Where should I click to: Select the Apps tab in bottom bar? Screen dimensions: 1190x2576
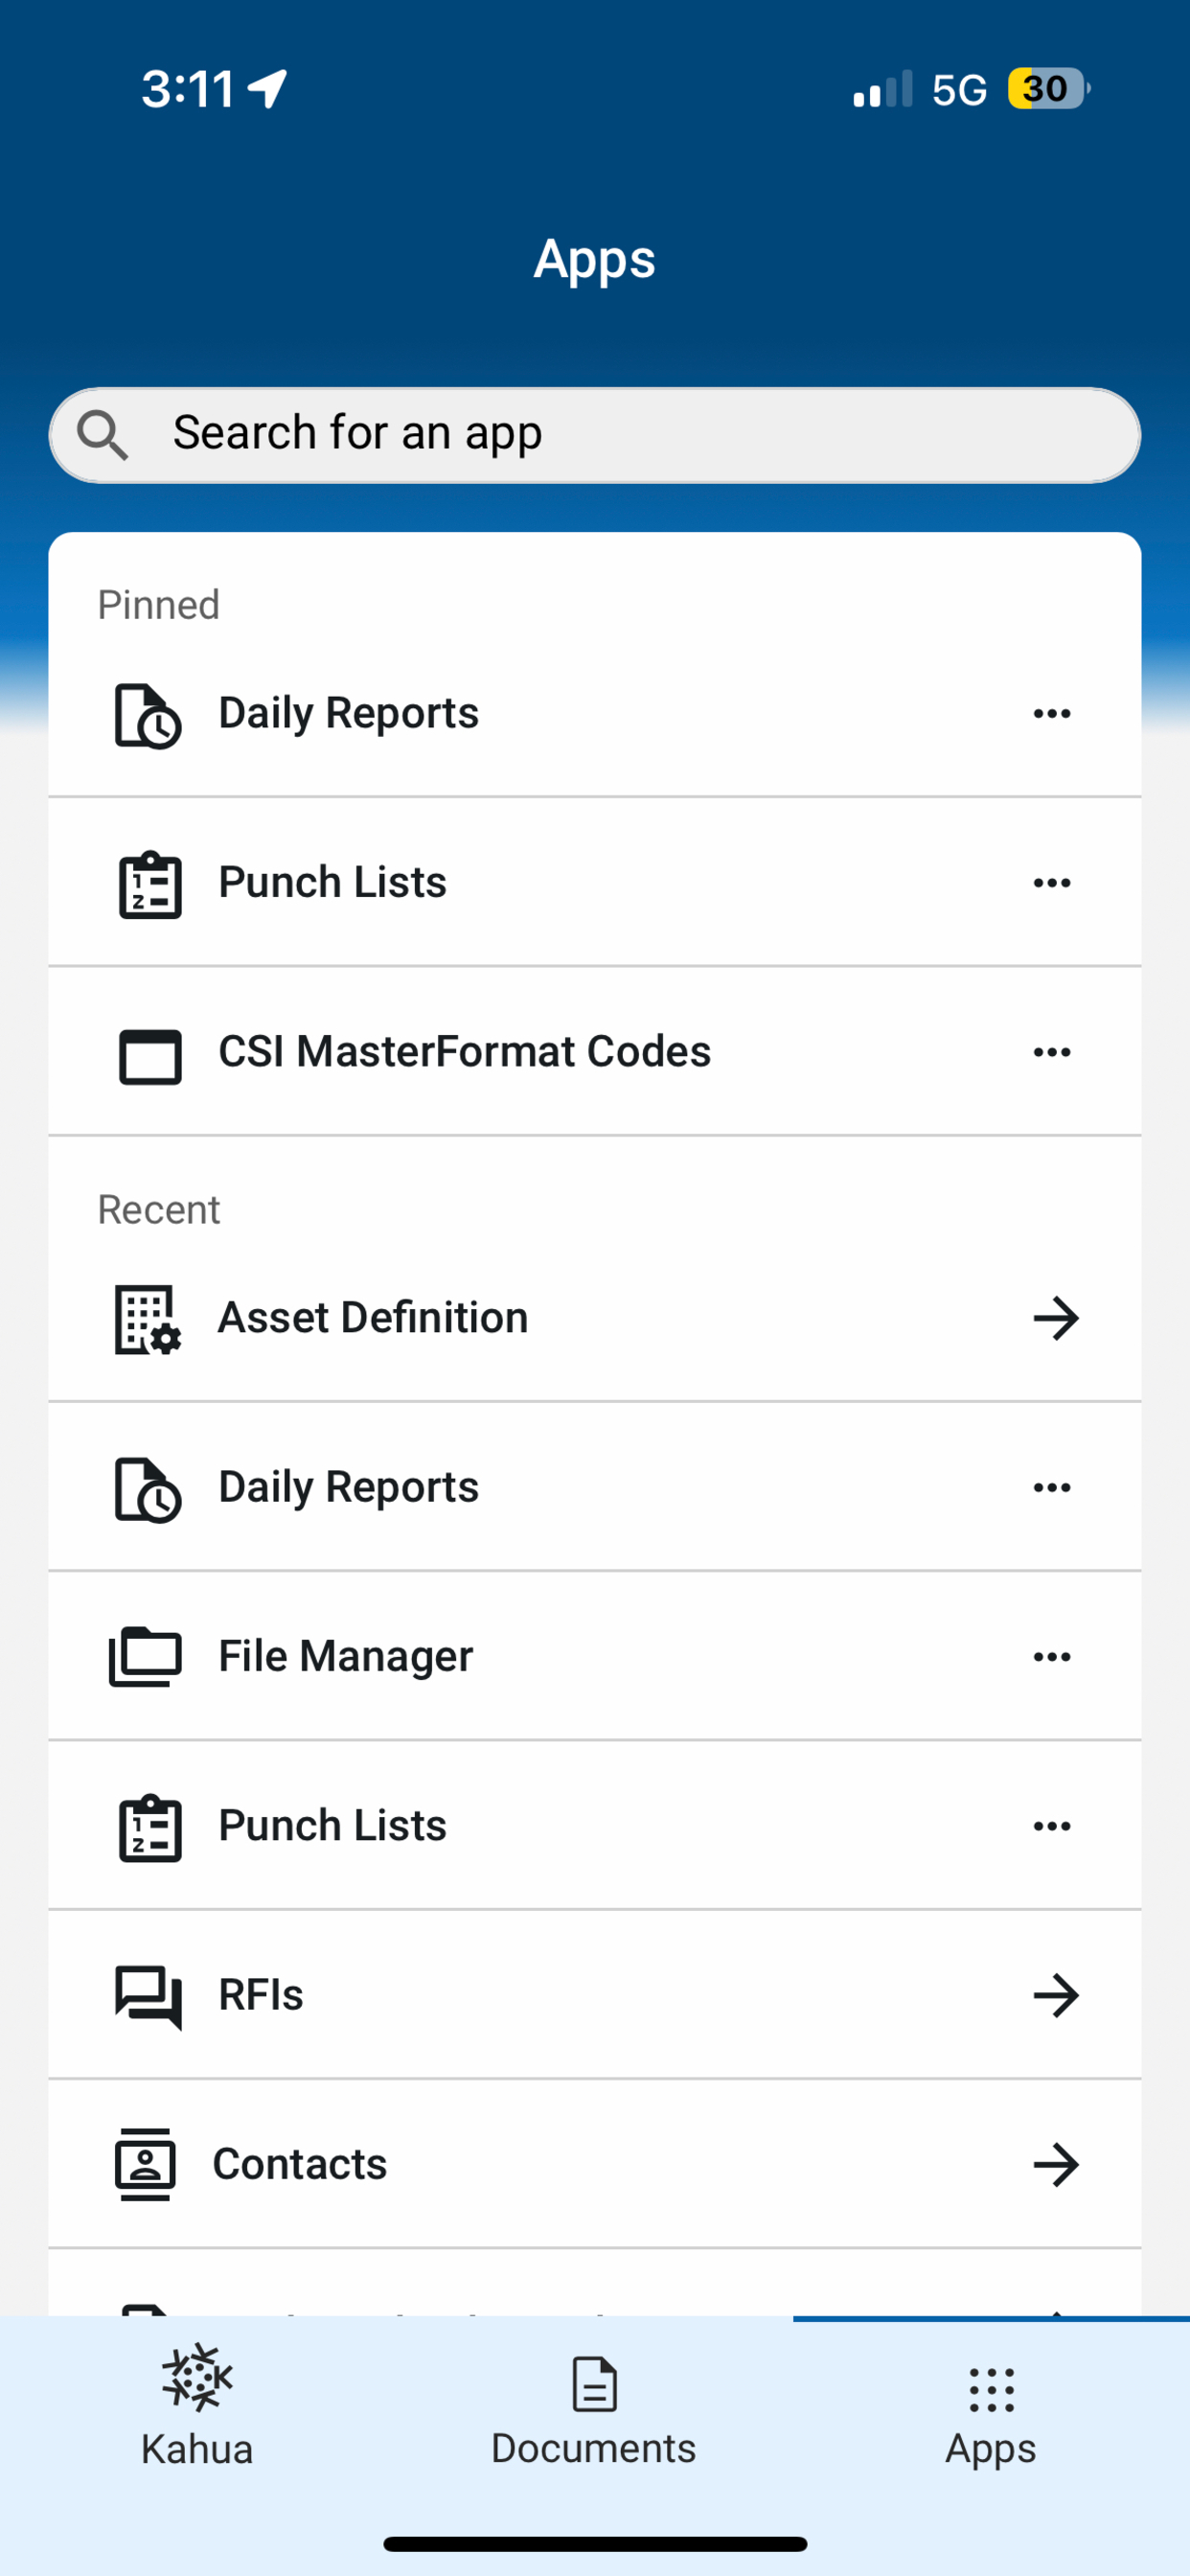[991, 2415]
